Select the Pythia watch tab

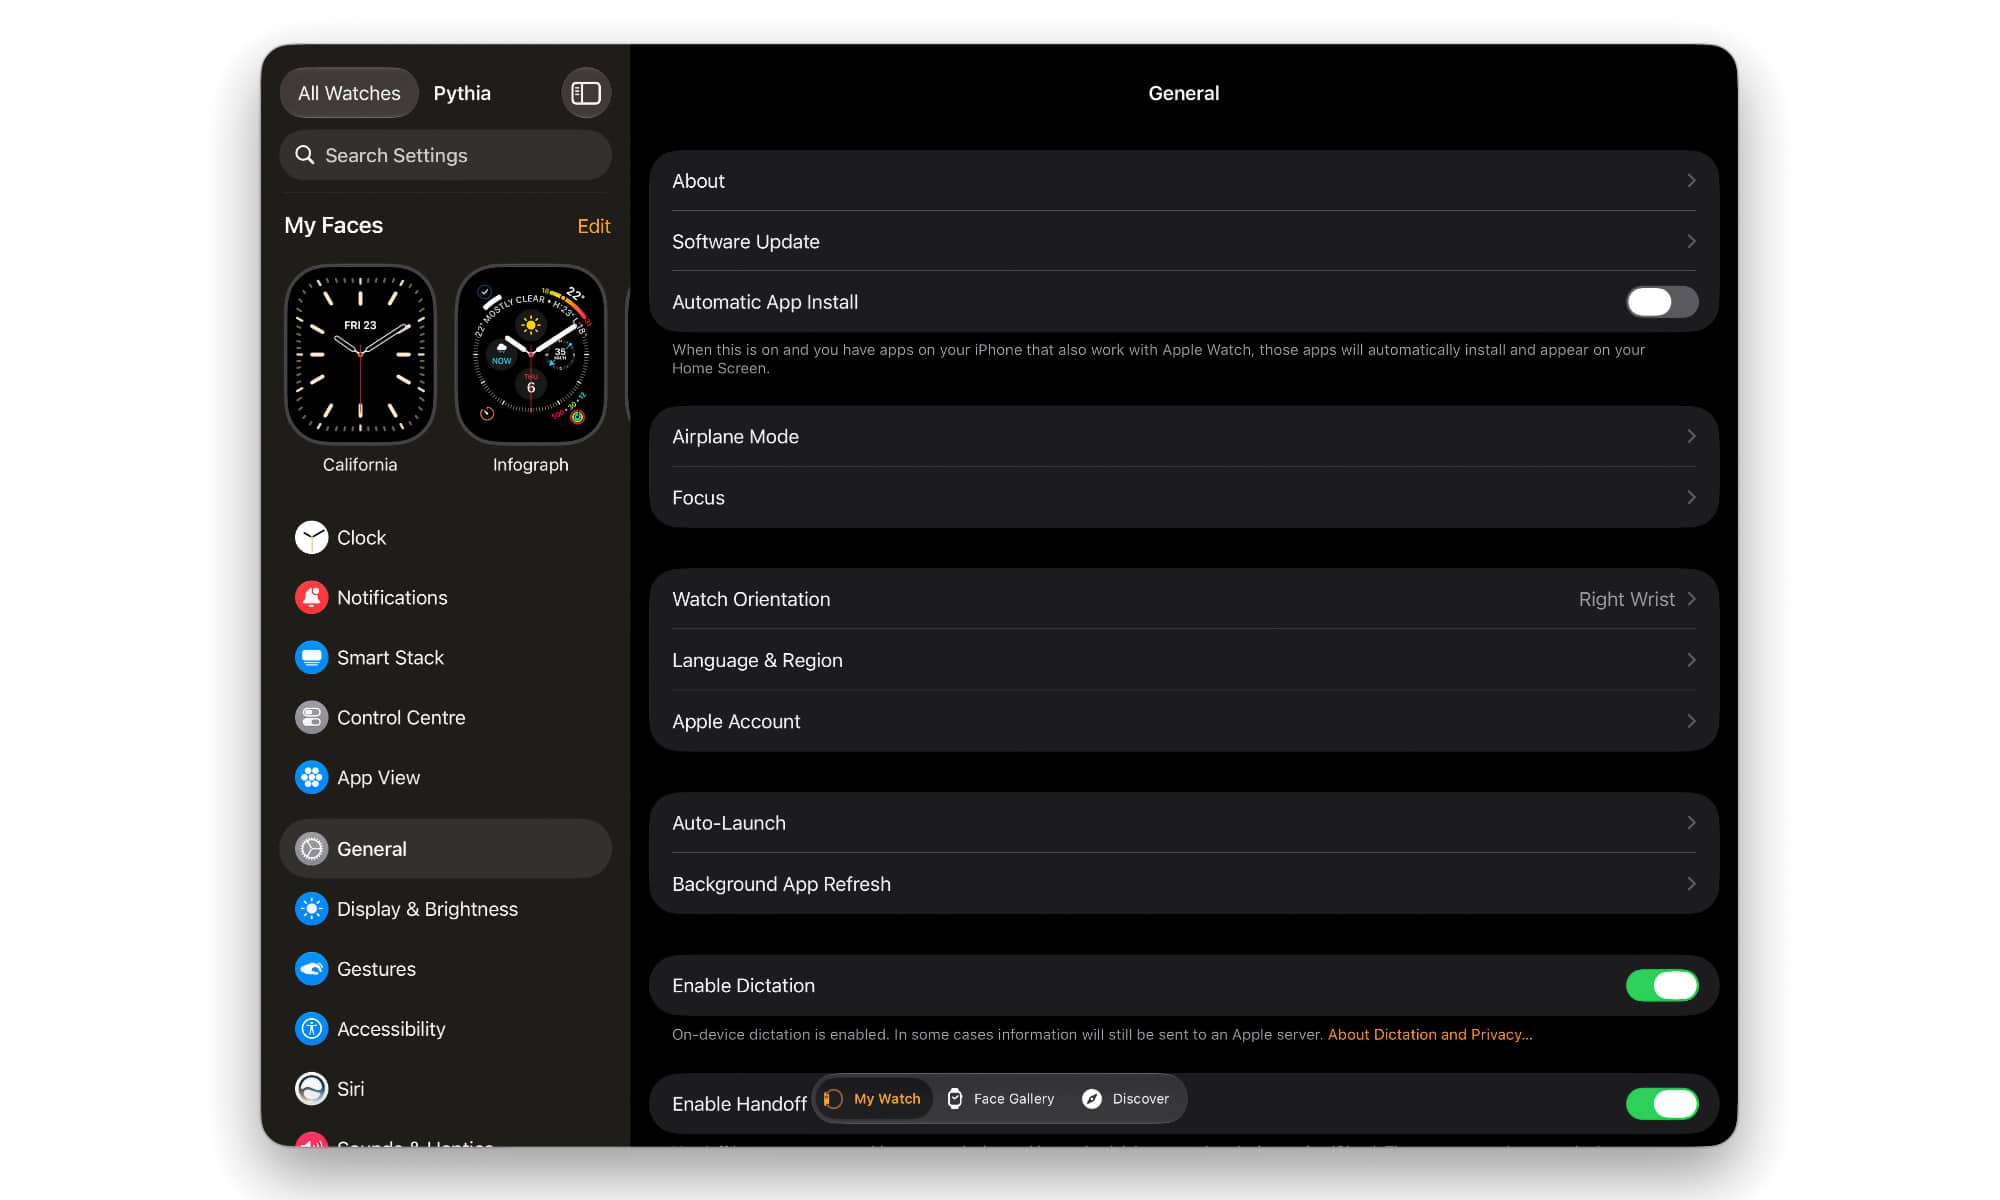462,93
